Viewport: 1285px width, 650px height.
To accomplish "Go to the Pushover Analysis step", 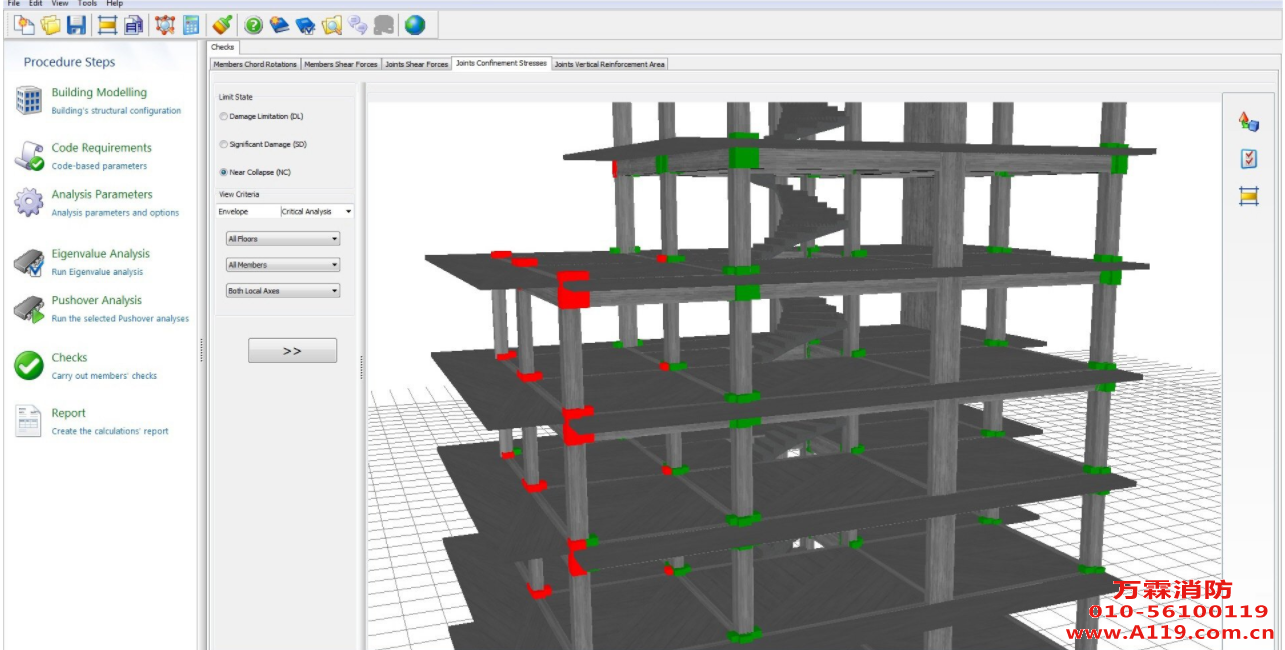I will (x=96, y=300).
